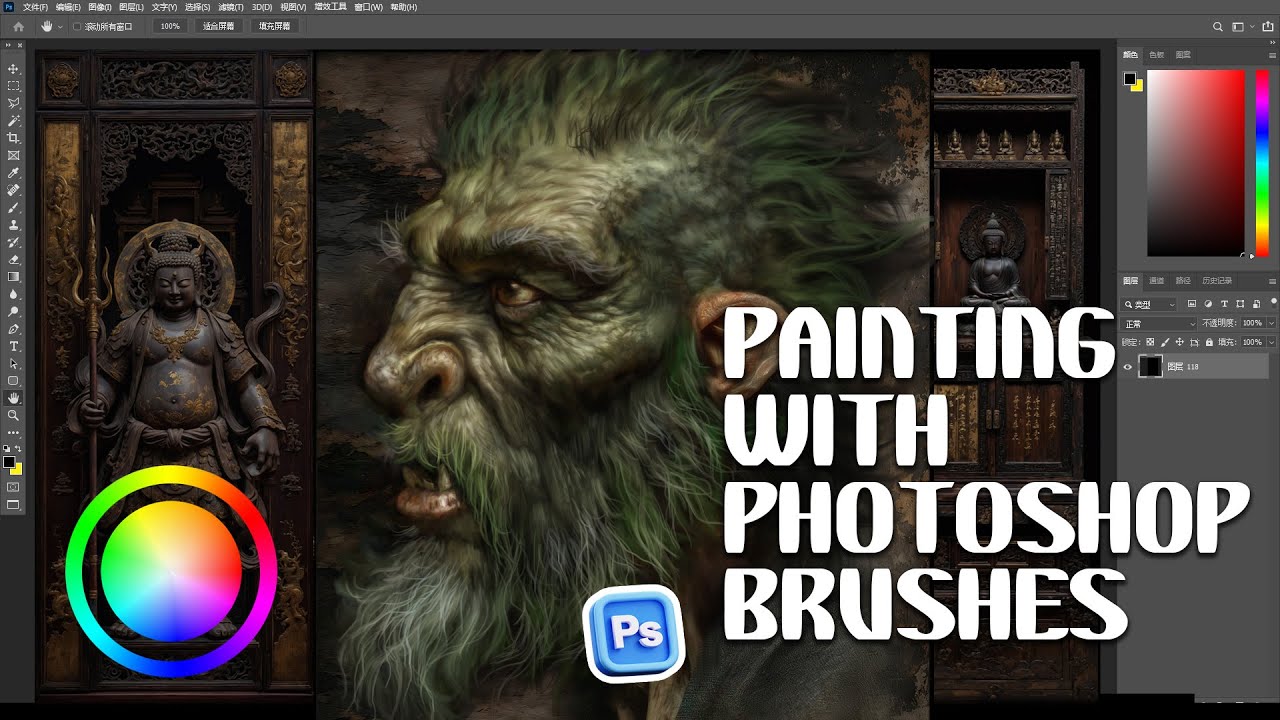Select the Clone Stamp tool
Viewport: 1280px width, 720px height.
pyautogui.click(x=13, y=225)
